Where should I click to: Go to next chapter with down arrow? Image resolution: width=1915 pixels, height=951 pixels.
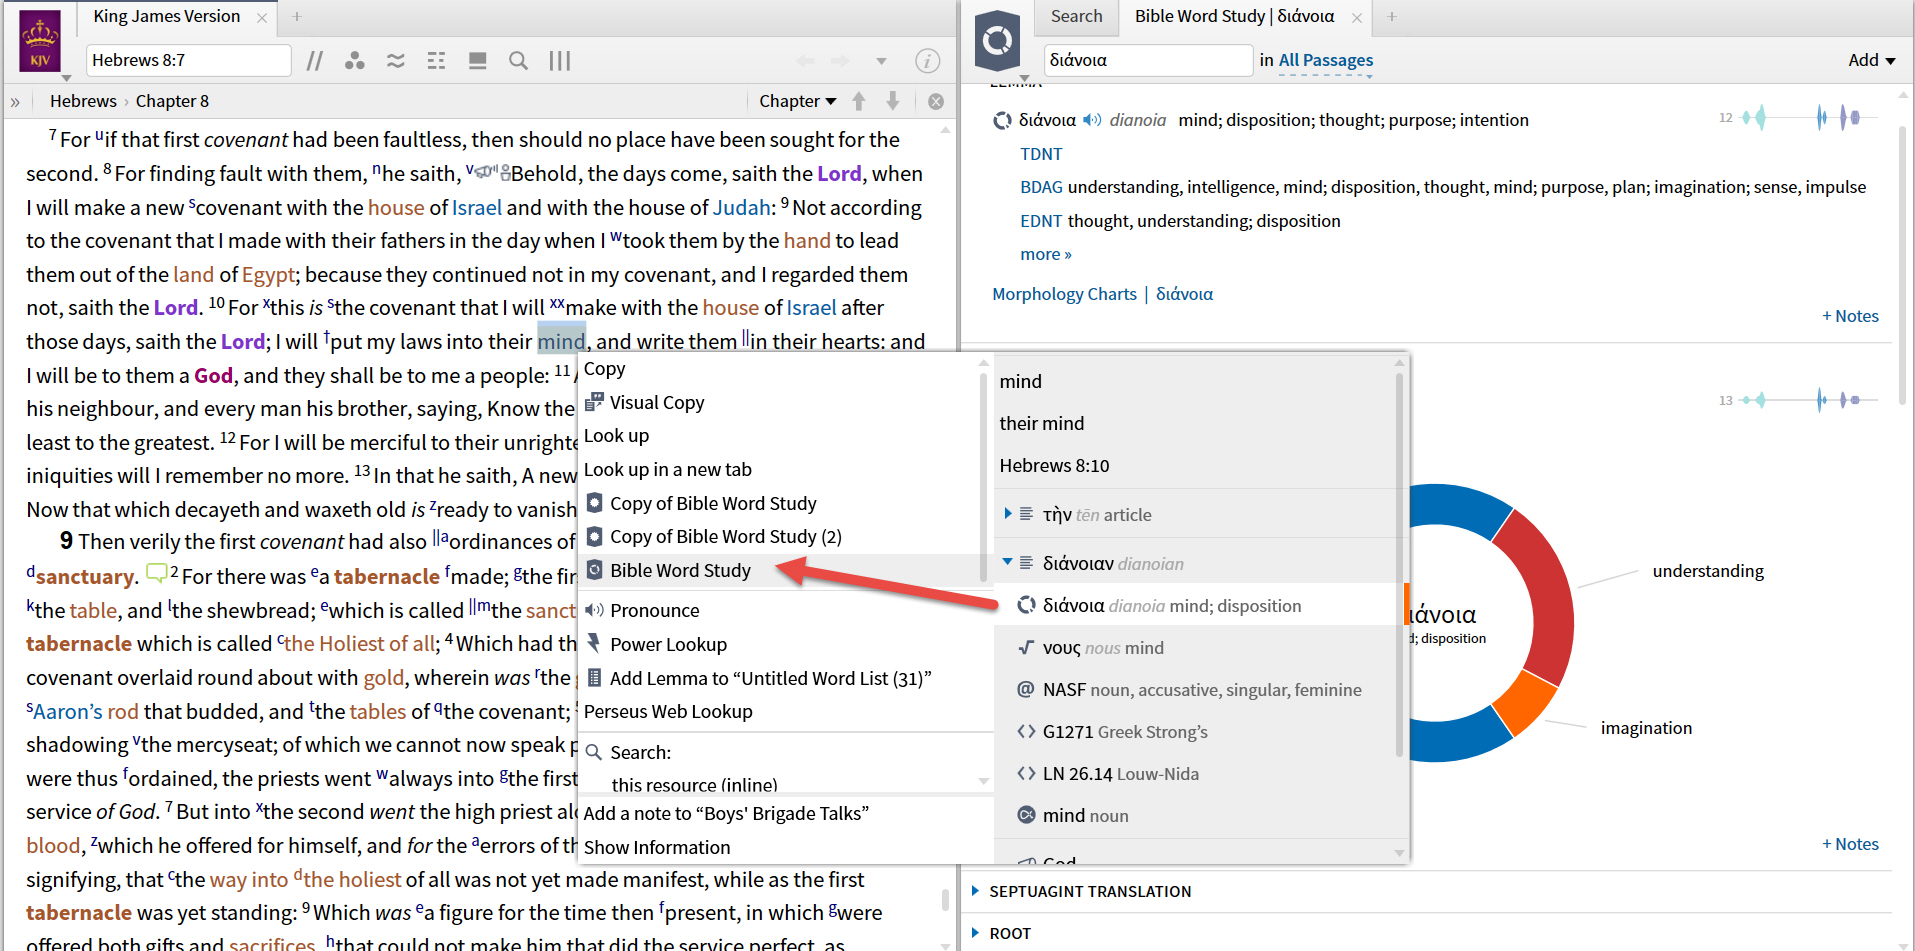tap(893, 101)
